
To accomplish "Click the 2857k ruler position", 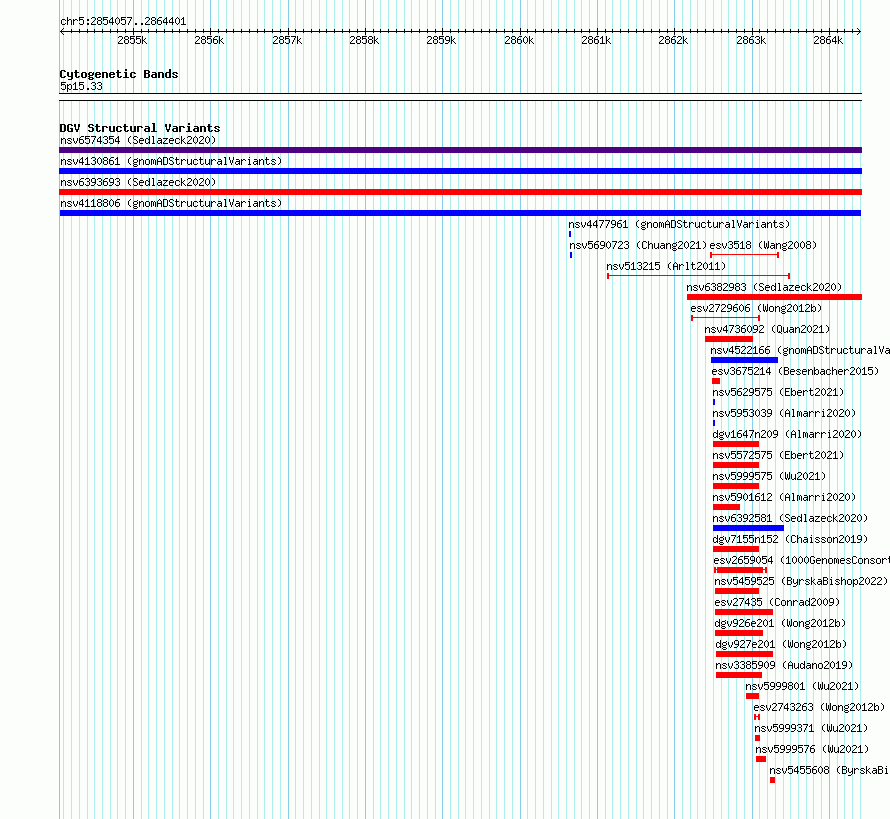I will point(287,40).
